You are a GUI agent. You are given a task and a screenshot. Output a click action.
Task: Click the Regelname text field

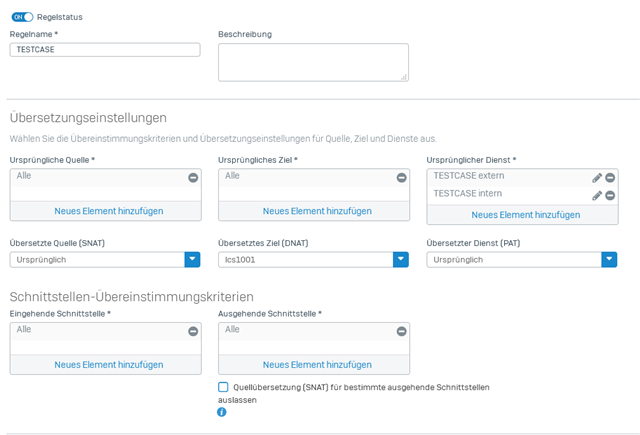pyautogui.click(x=105, y=50)
